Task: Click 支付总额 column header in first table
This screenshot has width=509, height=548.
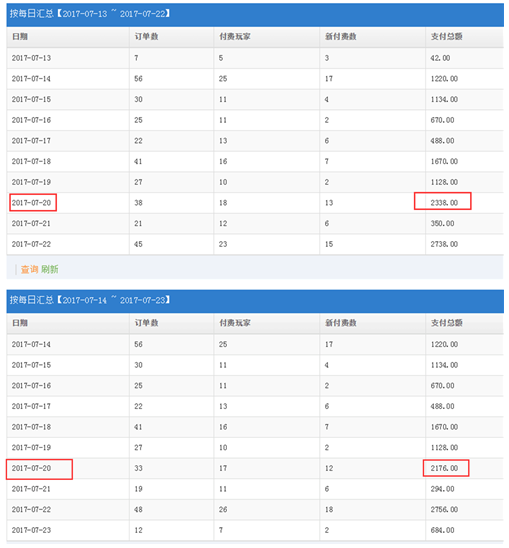Action: [446, 36]
